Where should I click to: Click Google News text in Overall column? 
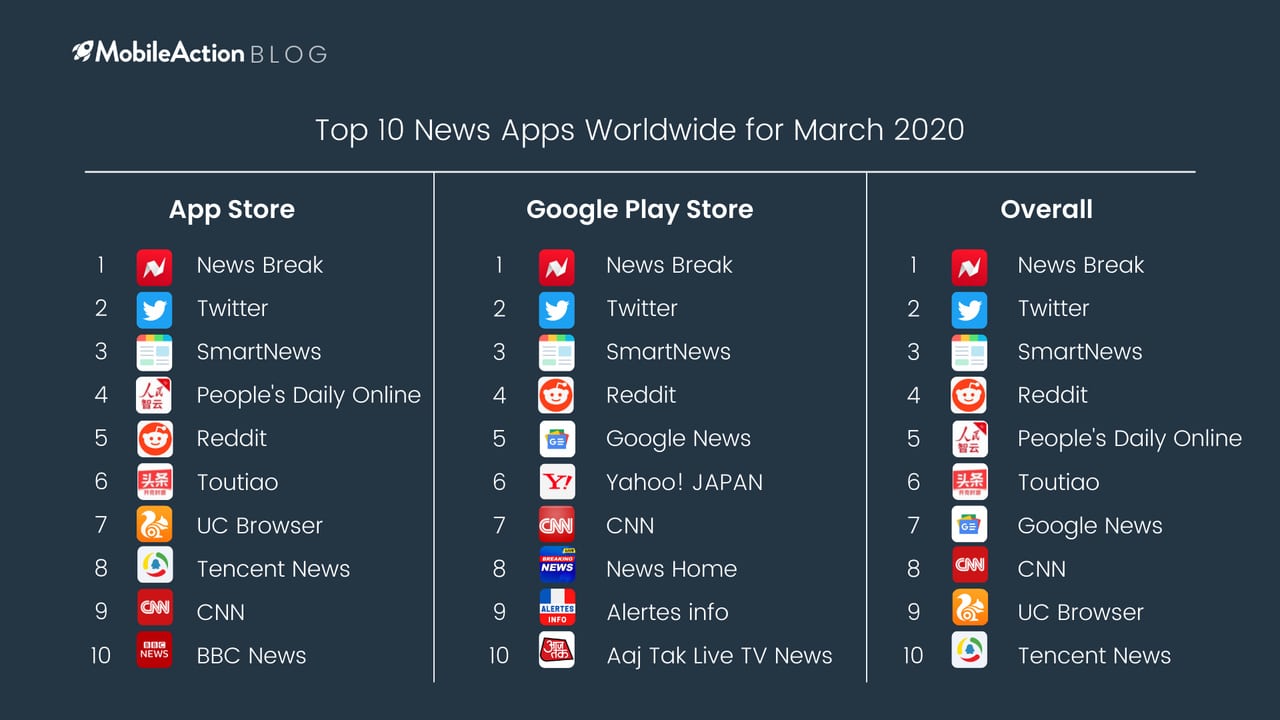[x=1090, y=526]
